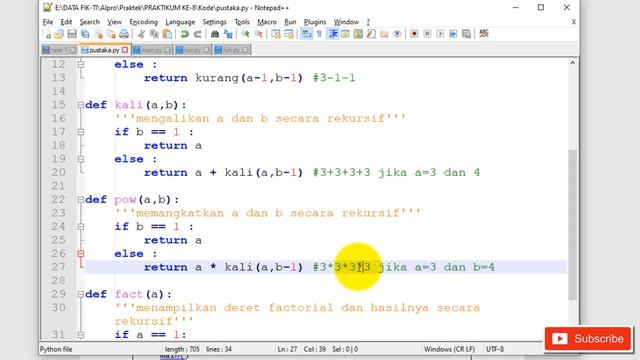Save the current file using toolbar
The width and height of the screenshot is (640, 360).
pos(72,34)
